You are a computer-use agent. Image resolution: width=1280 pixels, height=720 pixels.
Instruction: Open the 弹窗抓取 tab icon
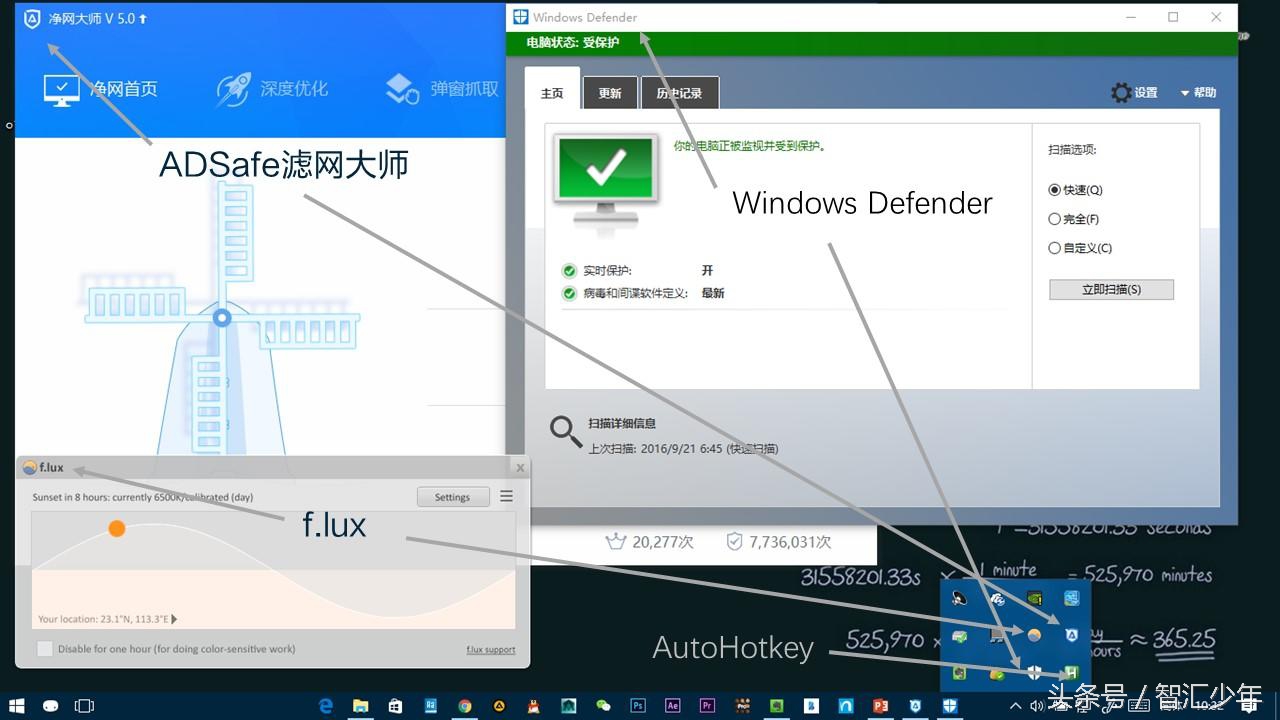coord(402,89)
